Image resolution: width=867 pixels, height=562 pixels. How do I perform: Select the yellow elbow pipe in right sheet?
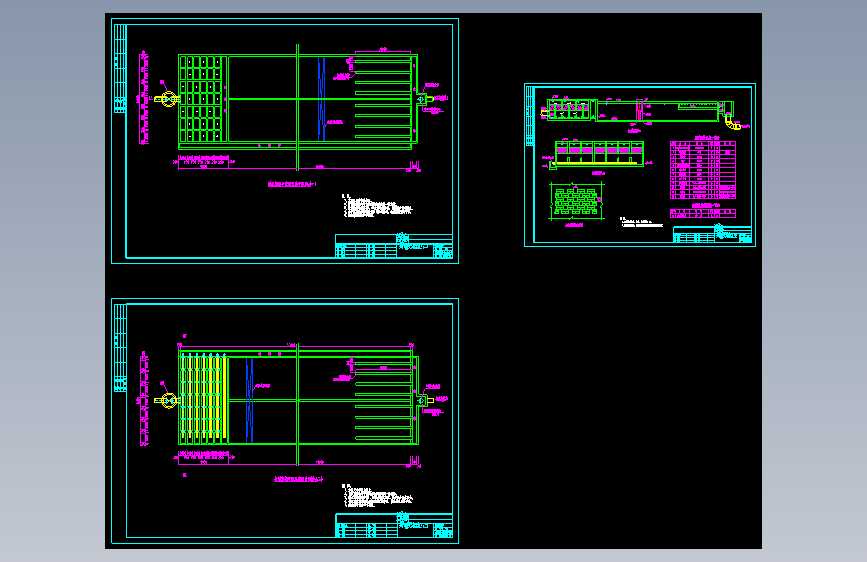tap(733, 122)
